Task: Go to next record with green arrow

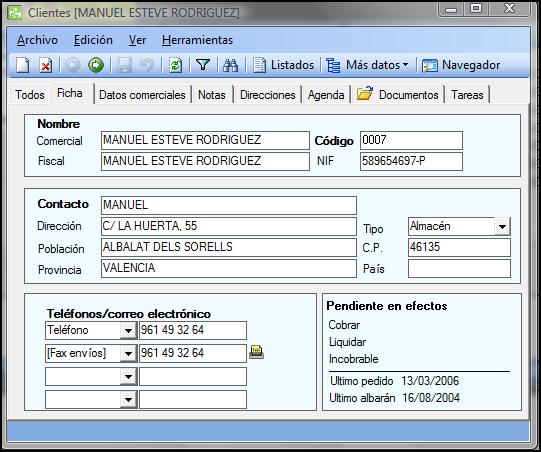Action: pyautogui.click(x=96, y=65)
